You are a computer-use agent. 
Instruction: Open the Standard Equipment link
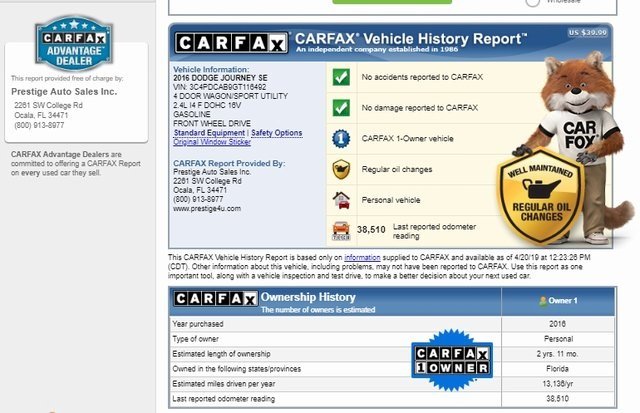[x=209, y=133]
